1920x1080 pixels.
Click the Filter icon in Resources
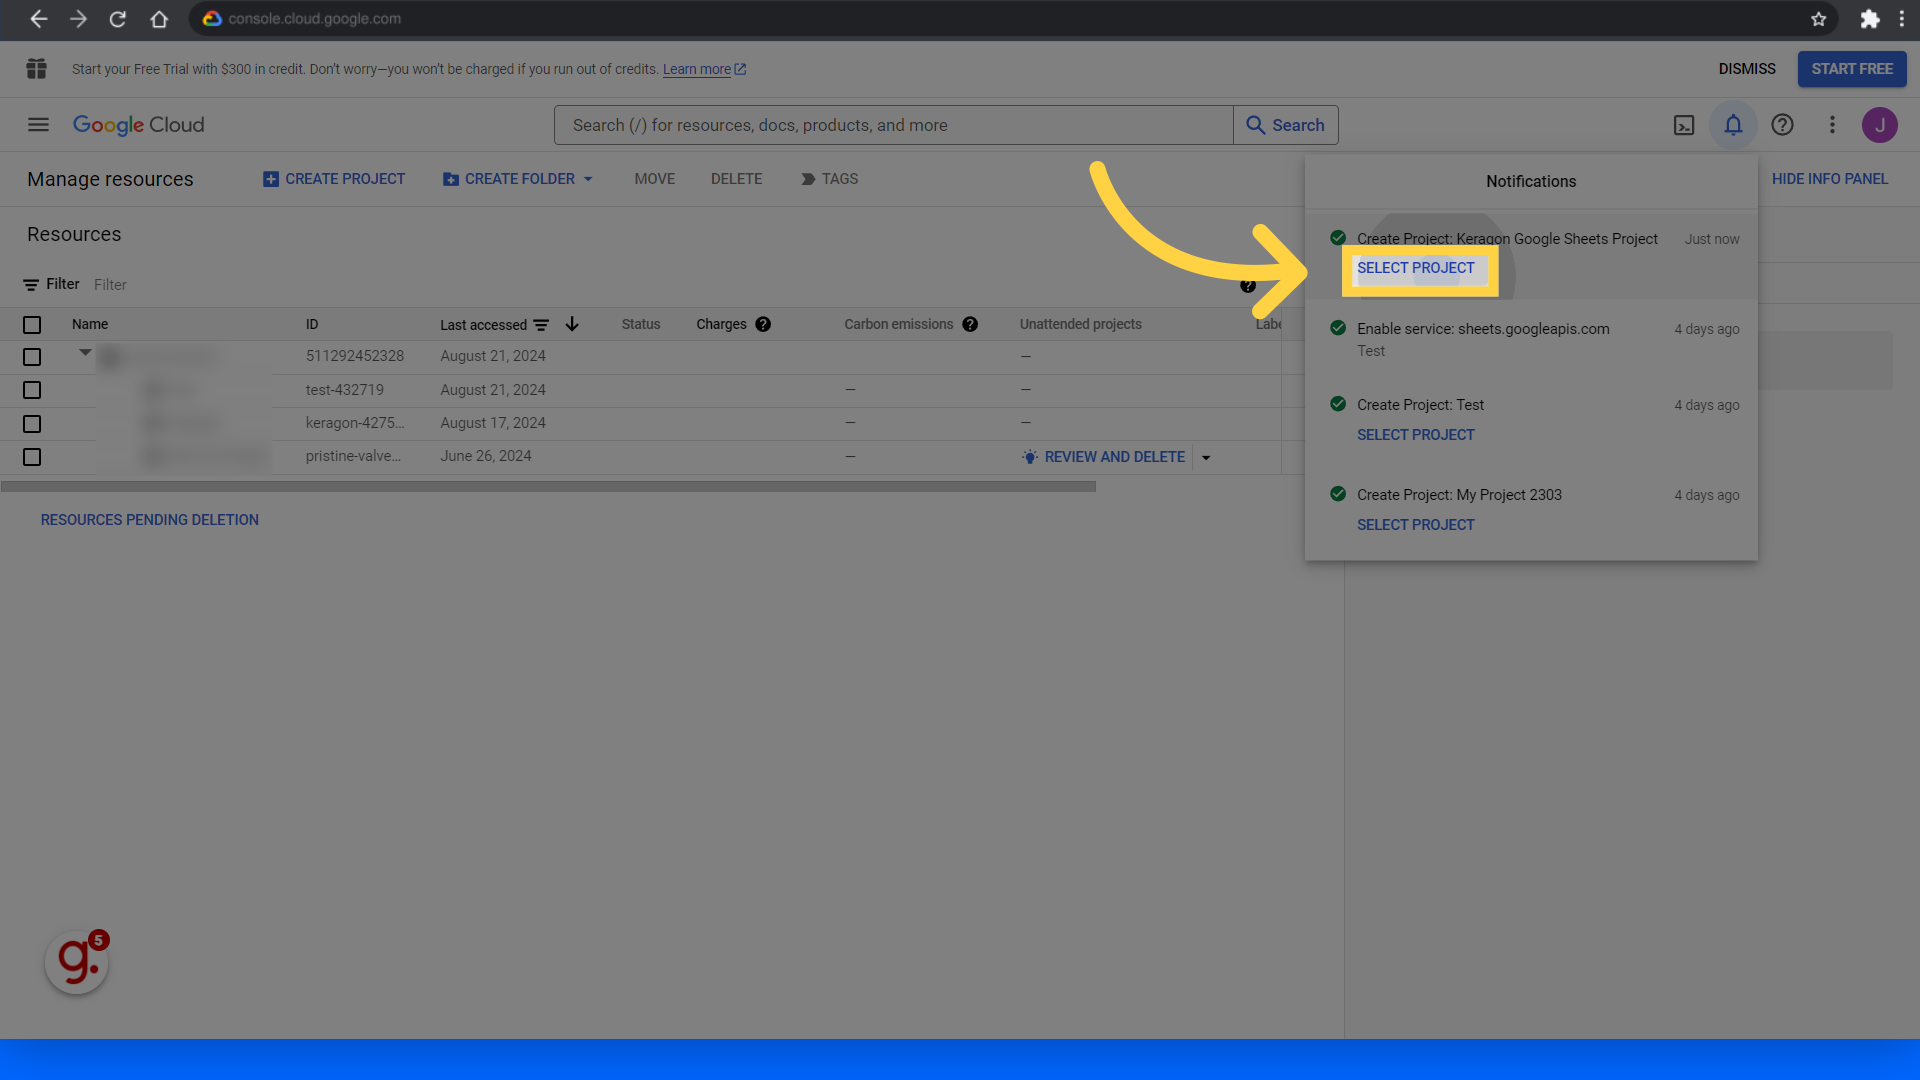(x=31, y=285)
